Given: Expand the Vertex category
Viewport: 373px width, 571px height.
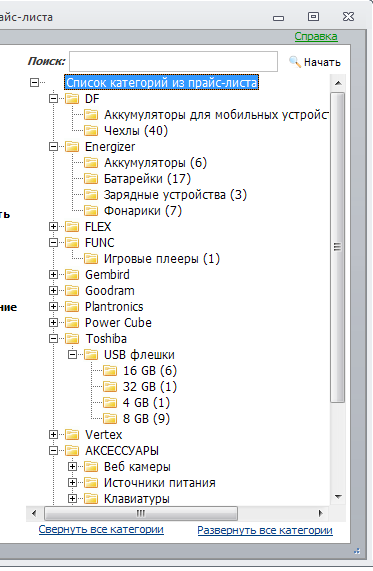Looking at the screenshot, I should pyautogui.click(x=53, y=435).
